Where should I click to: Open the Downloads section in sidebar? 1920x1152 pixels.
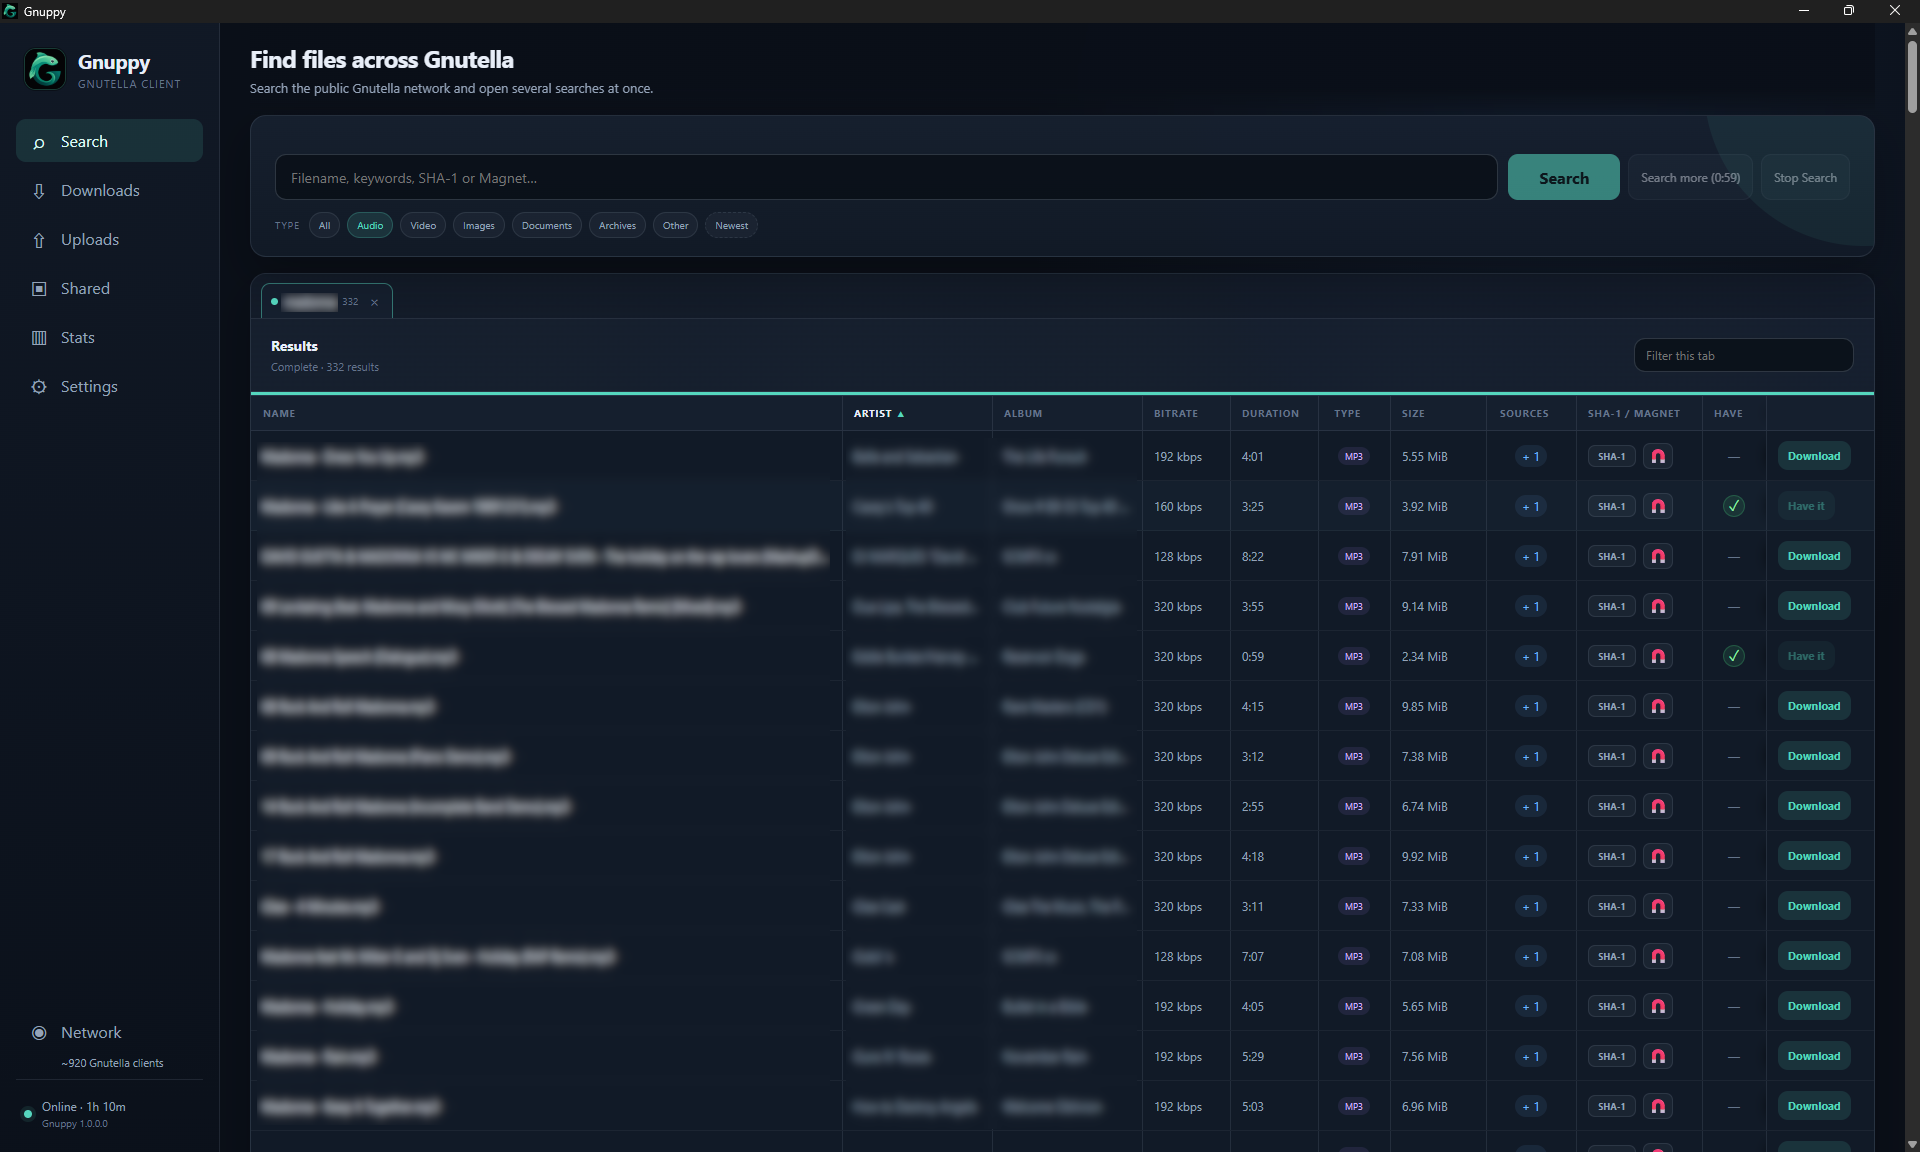pos(109,190)
